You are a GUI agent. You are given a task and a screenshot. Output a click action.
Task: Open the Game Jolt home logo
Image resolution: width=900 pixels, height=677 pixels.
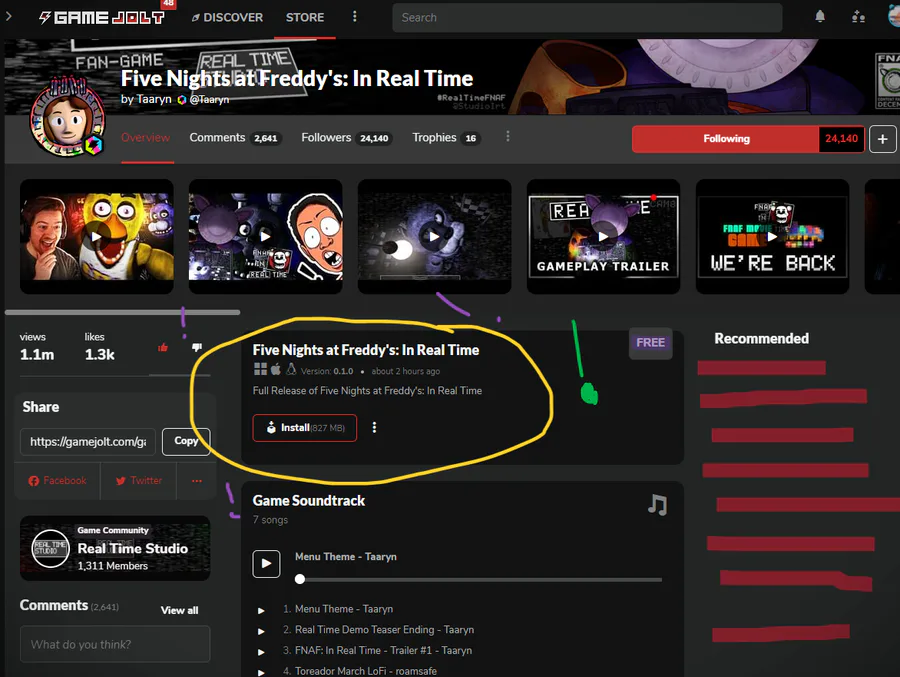tap(102, 17)
